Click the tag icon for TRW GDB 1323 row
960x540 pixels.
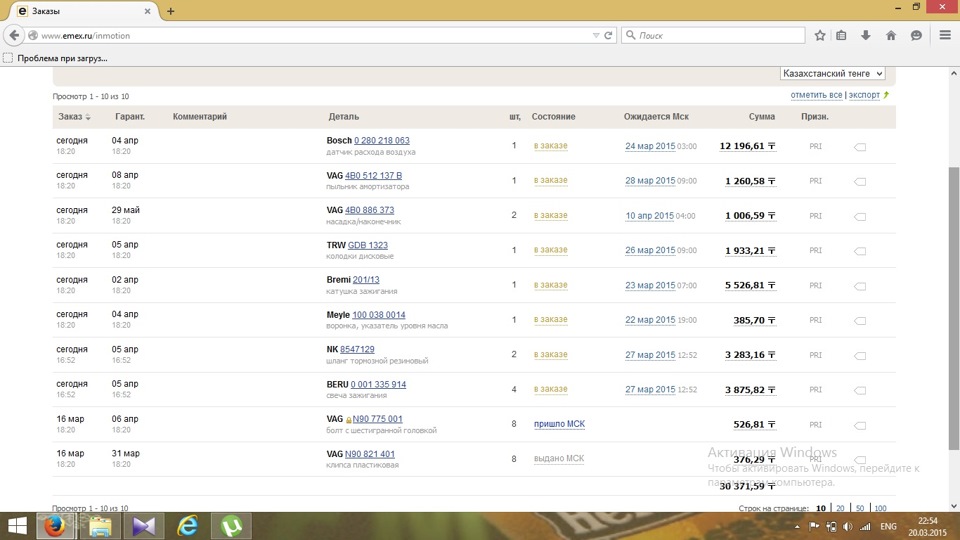click(860, 251)
